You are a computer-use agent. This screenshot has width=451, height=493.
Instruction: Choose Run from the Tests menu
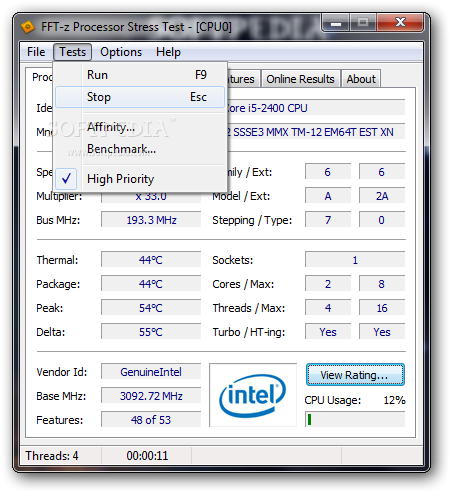(x=140, y=75)
